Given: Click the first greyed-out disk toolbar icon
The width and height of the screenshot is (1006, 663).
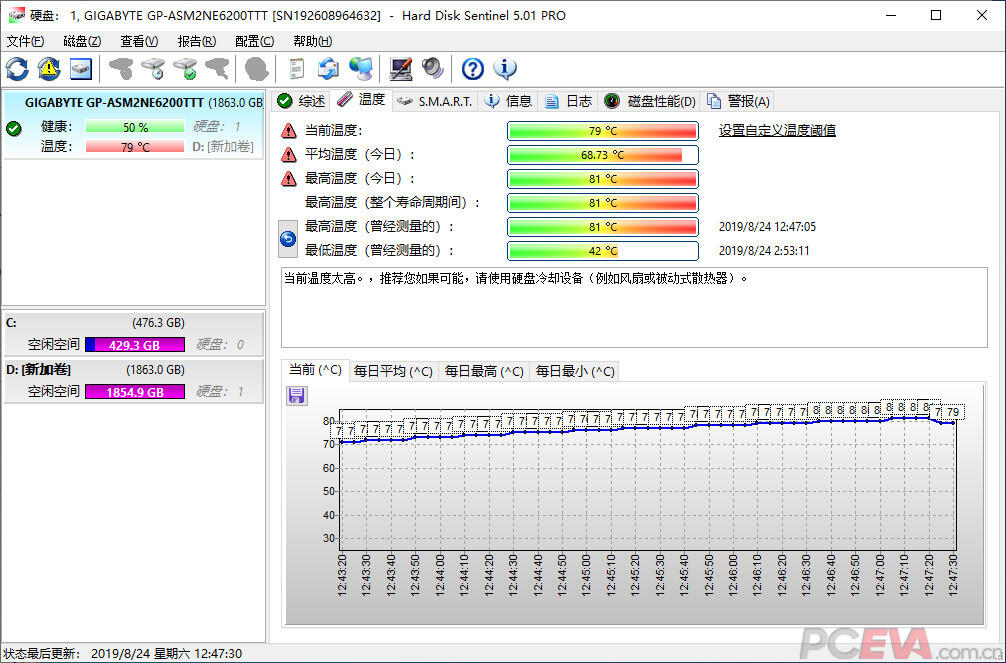Looking at the screenshot, I should [121, 69].
